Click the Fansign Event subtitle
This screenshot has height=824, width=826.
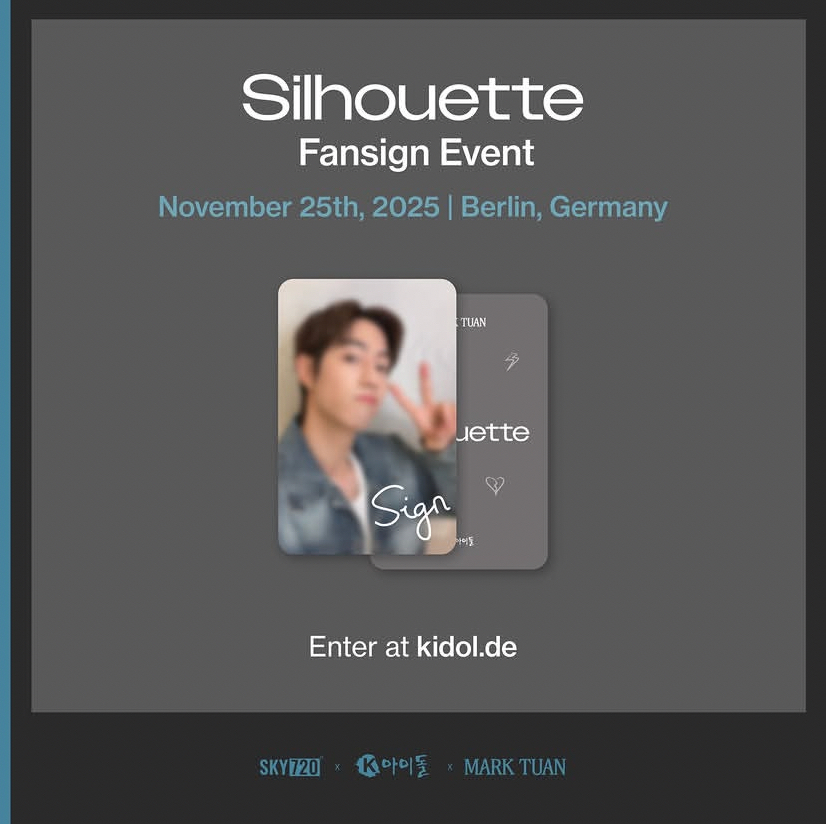point(416,153)
